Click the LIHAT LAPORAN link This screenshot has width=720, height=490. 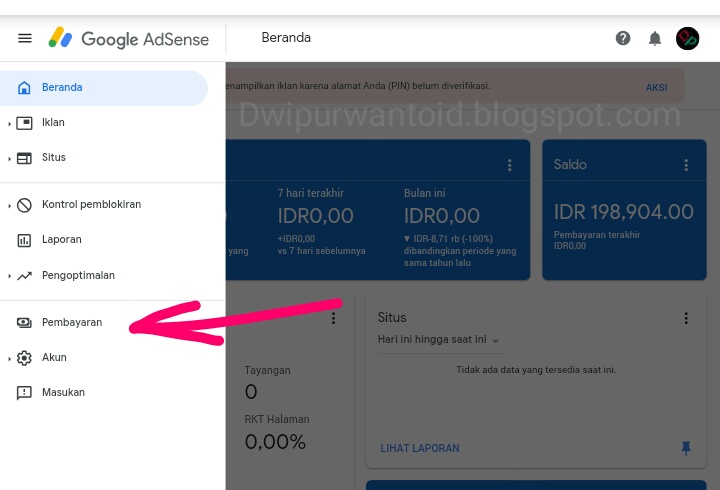click(420, 449)
